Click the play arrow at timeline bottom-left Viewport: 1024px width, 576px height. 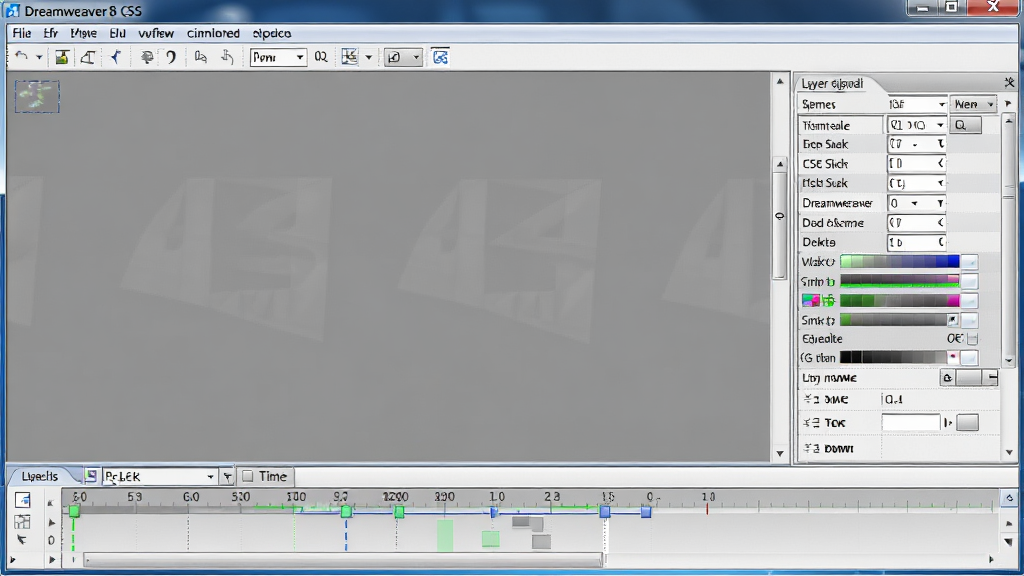click(12, 560)
